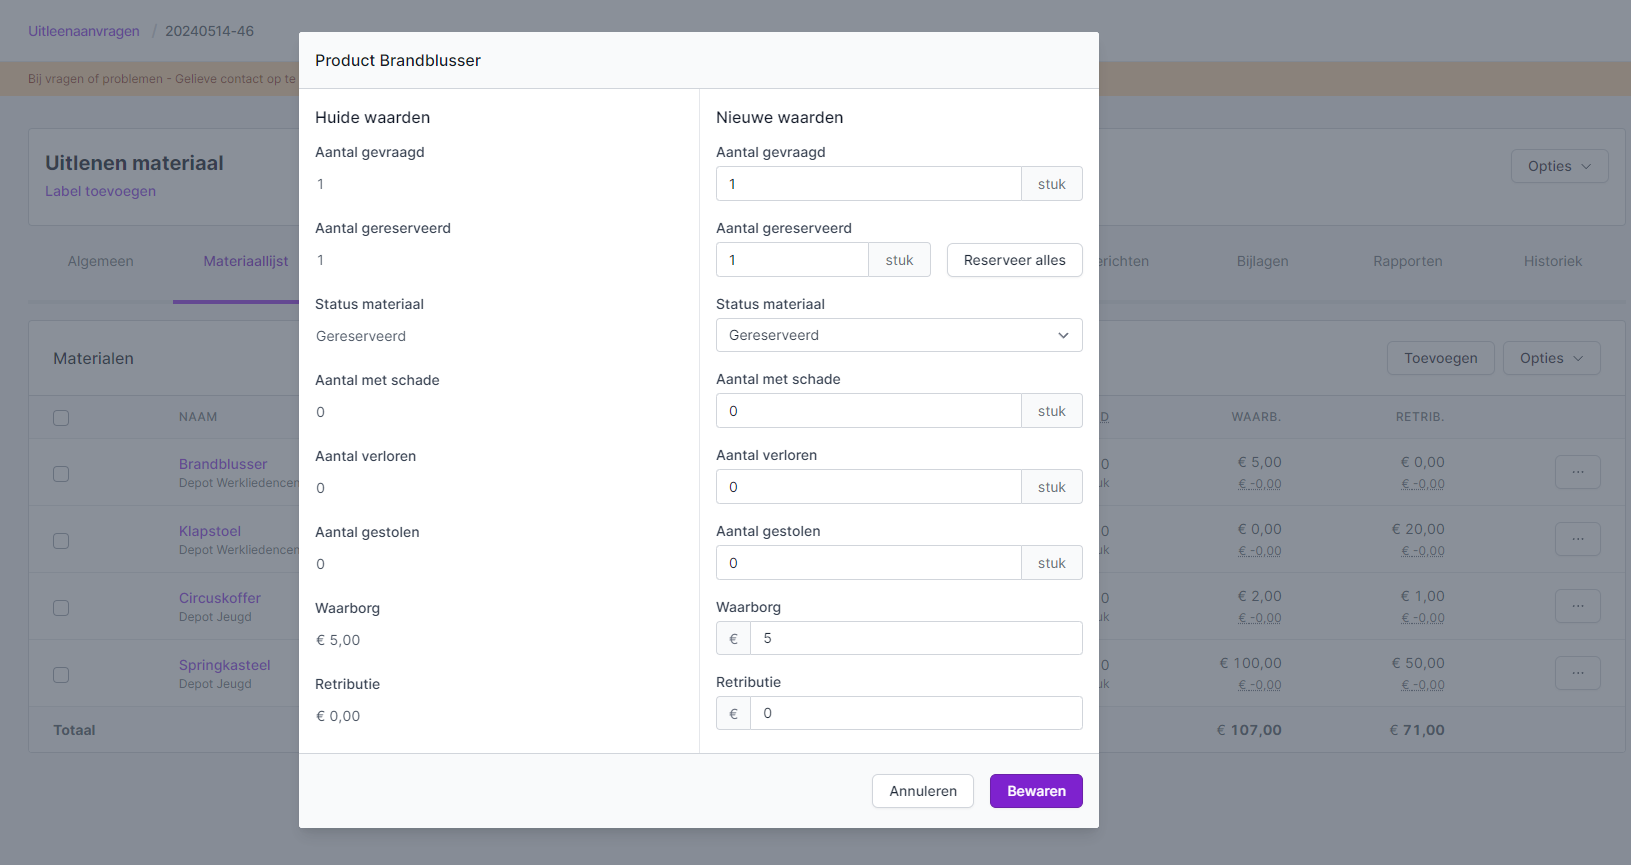Open the Opties dropdown in page header
This screenshot has height=865, width=1631.
pyautogui.click(x=1559, y=166)
